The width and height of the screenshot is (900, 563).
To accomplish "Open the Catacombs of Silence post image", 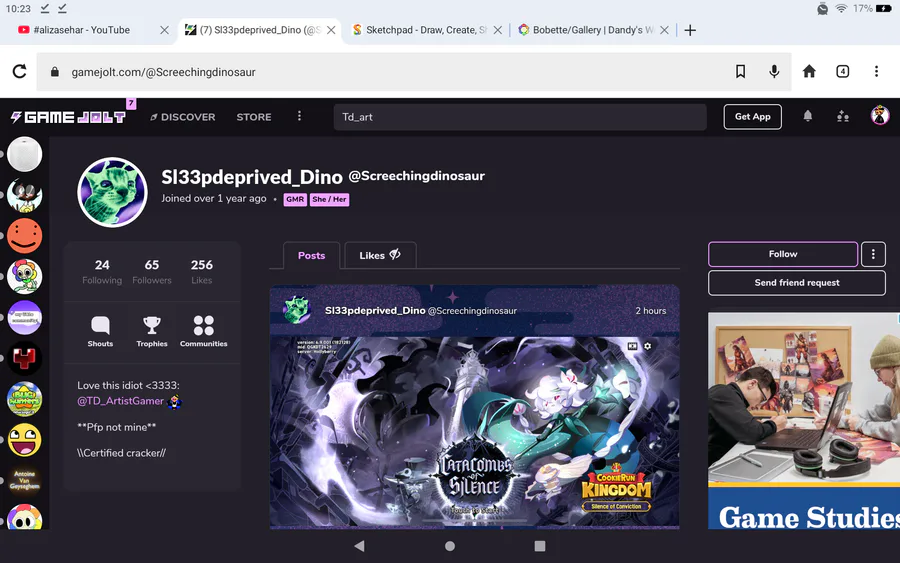I will pyautogui.click(x=475, y=432).
